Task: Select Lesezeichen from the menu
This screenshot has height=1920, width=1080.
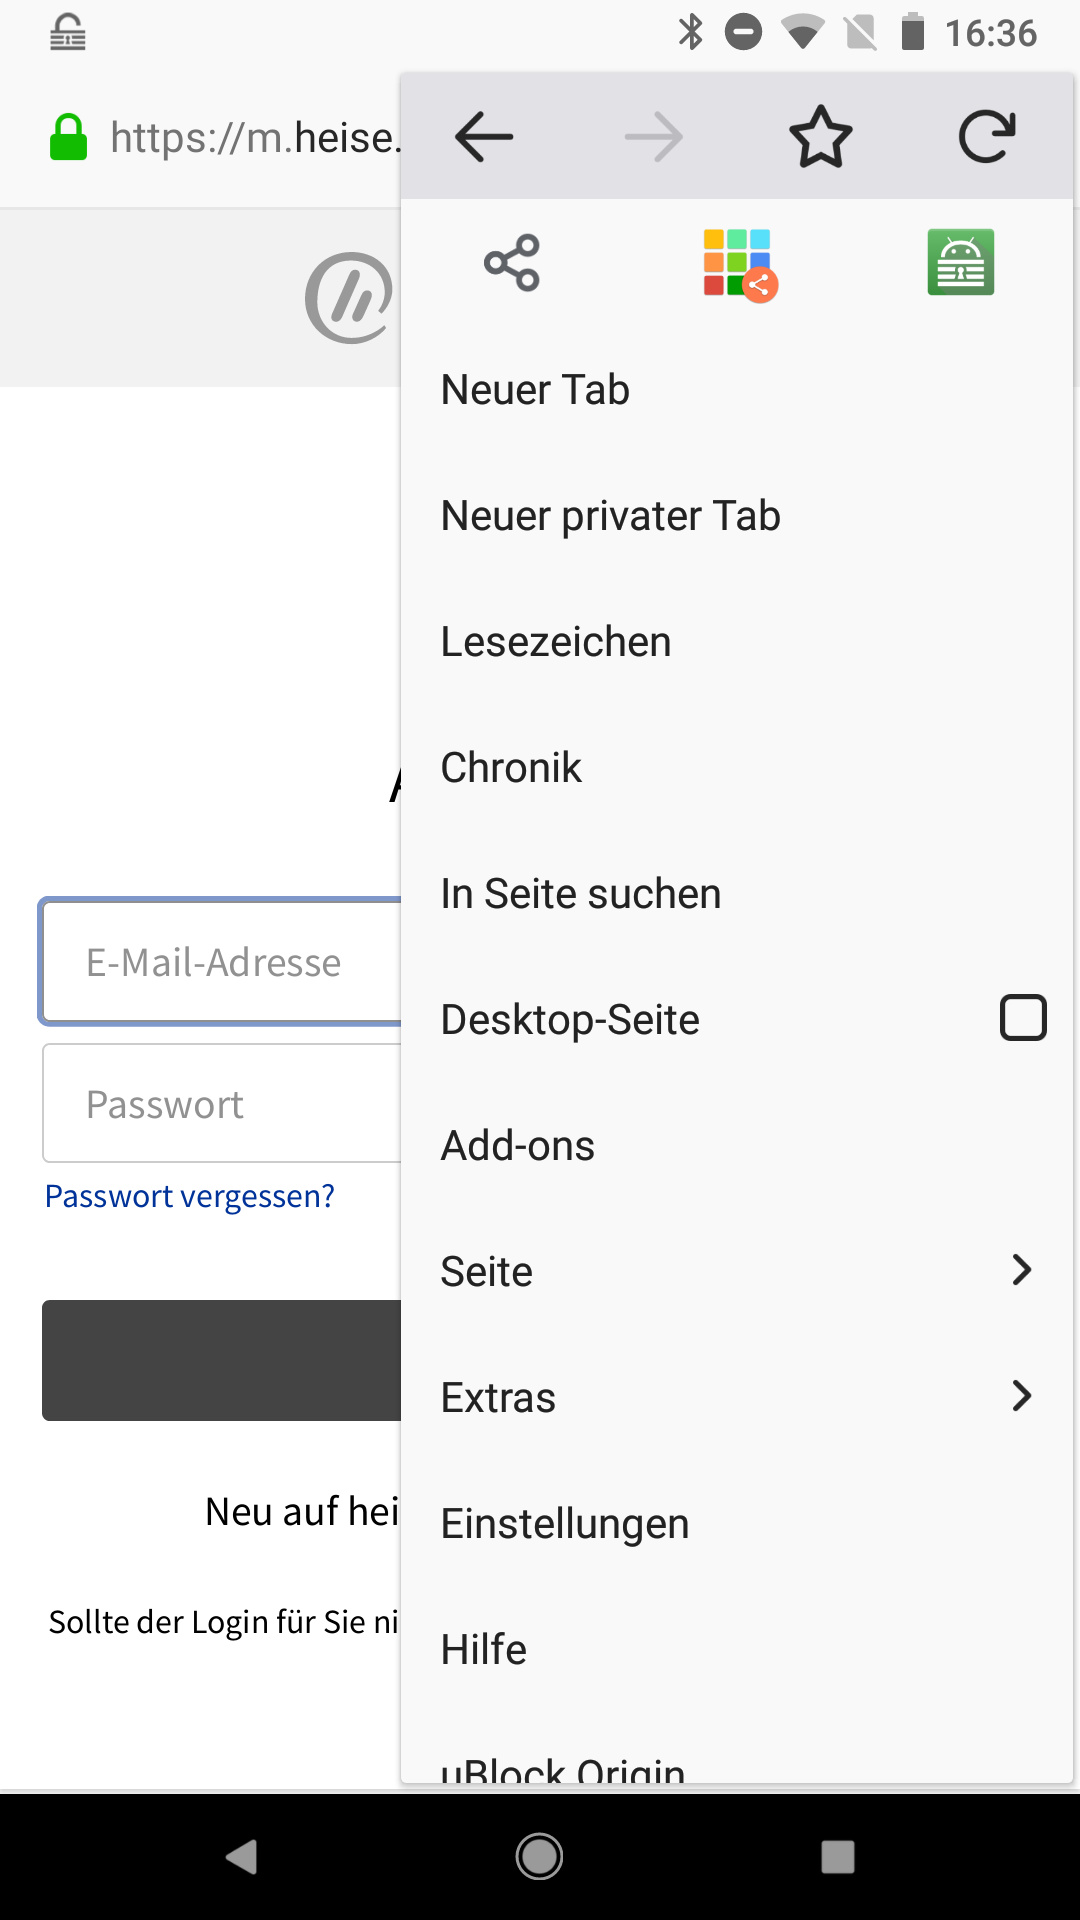Action: pyautogui.click(x=556, y=642)
